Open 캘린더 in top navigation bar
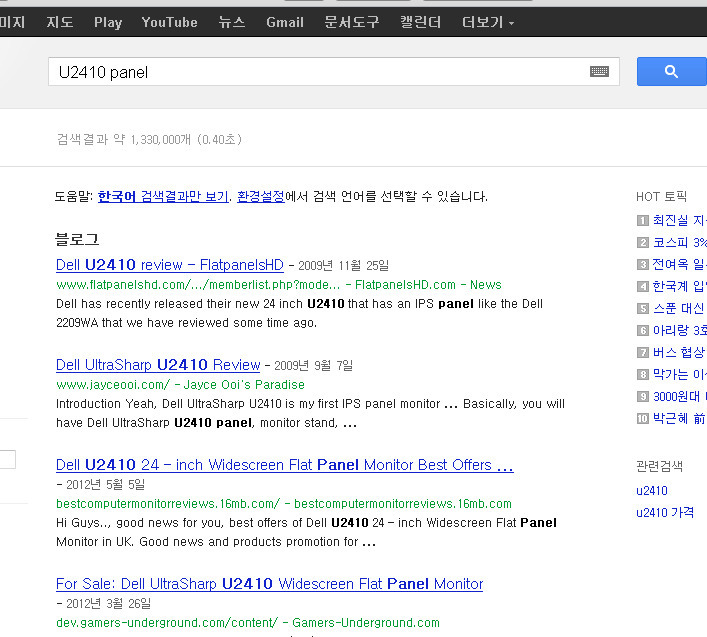This screenshot has width=707, height=637. coord(421,22)
